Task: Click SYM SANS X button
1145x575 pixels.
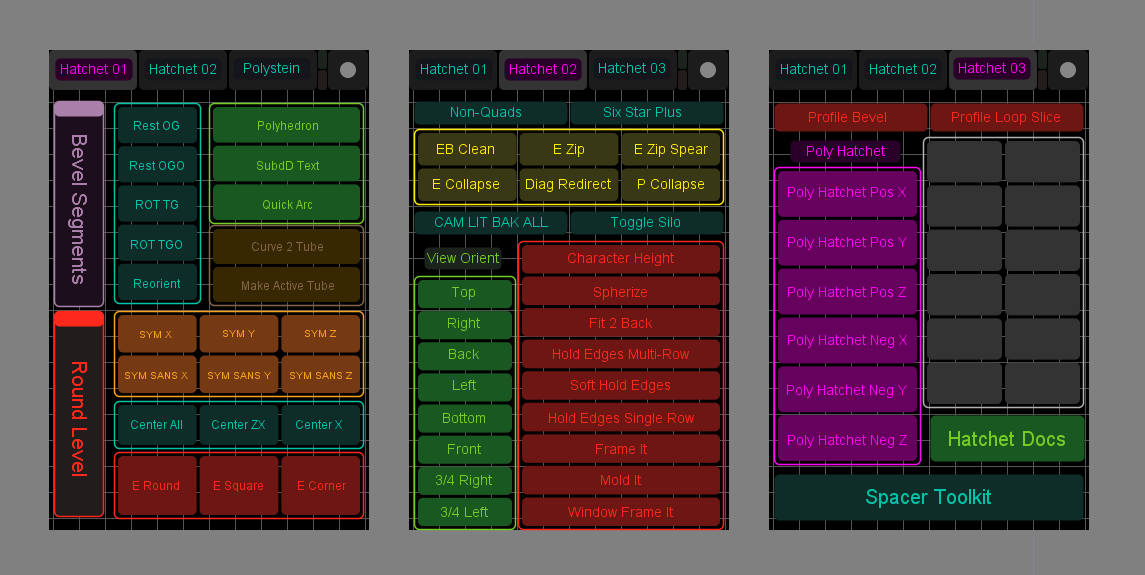Action: (156, 376)
